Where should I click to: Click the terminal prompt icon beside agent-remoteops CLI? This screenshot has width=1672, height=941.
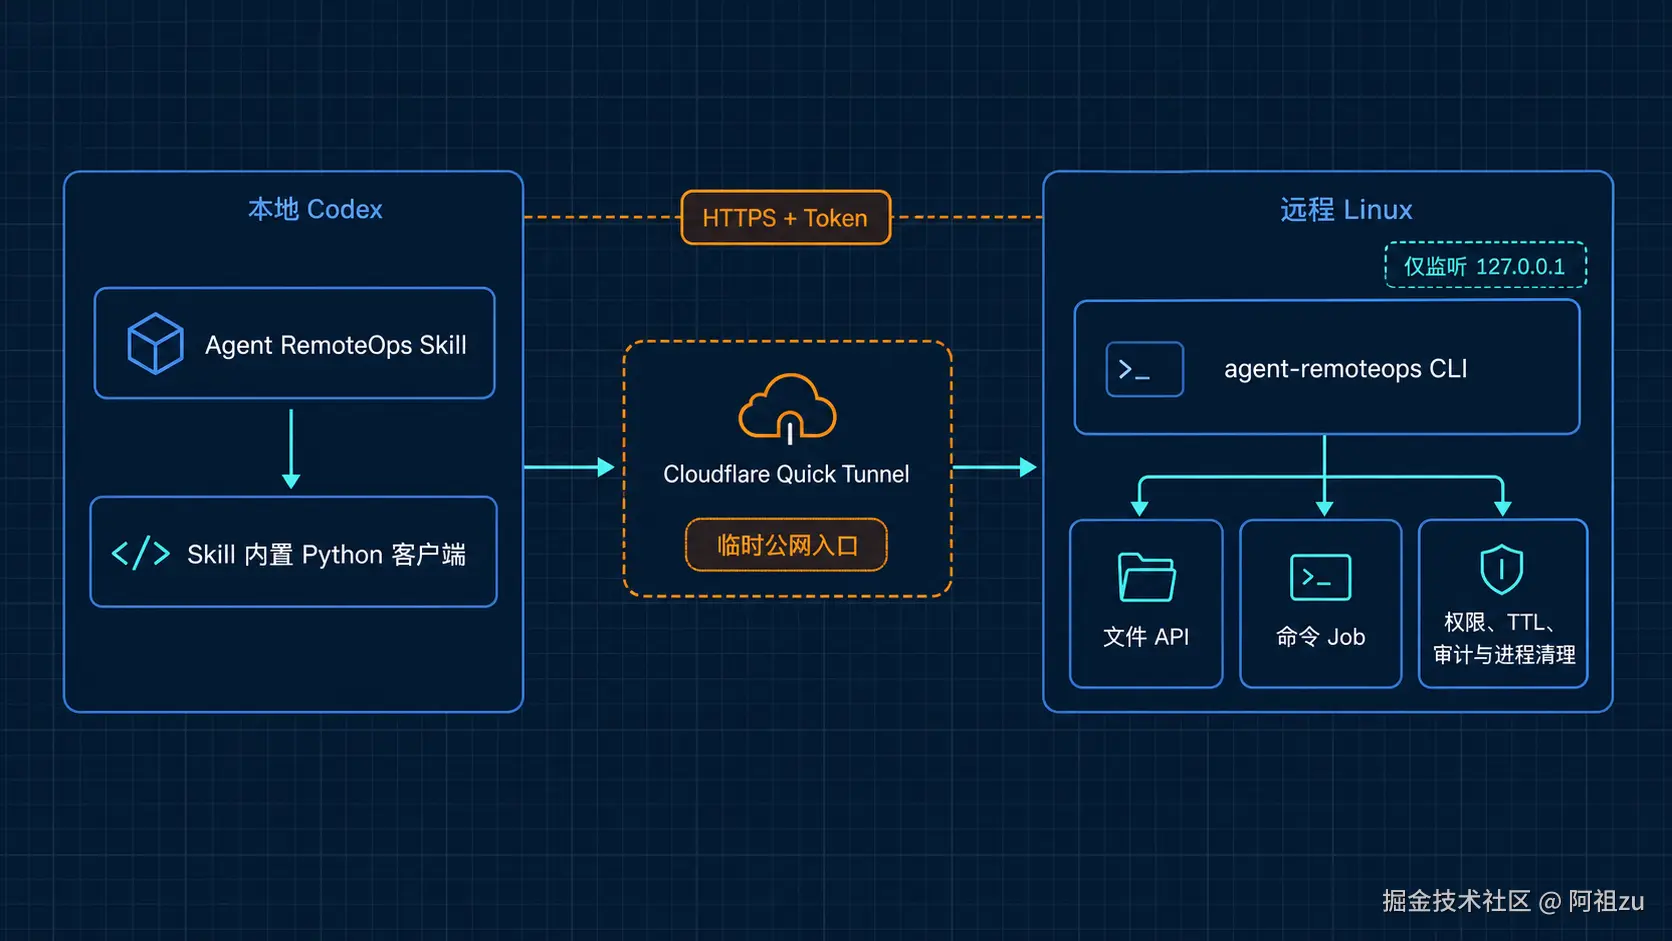[1144, 369]
